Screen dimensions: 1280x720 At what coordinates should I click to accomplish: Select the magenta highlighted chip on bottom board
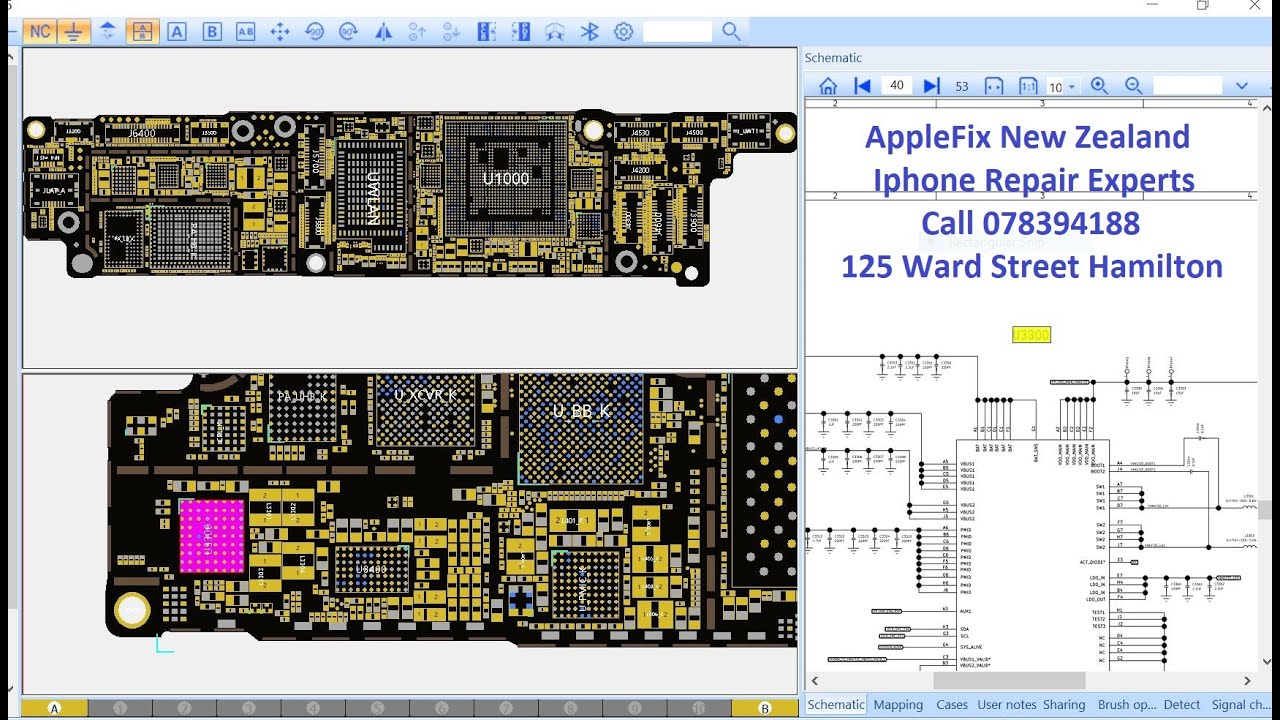pos(211,537)
